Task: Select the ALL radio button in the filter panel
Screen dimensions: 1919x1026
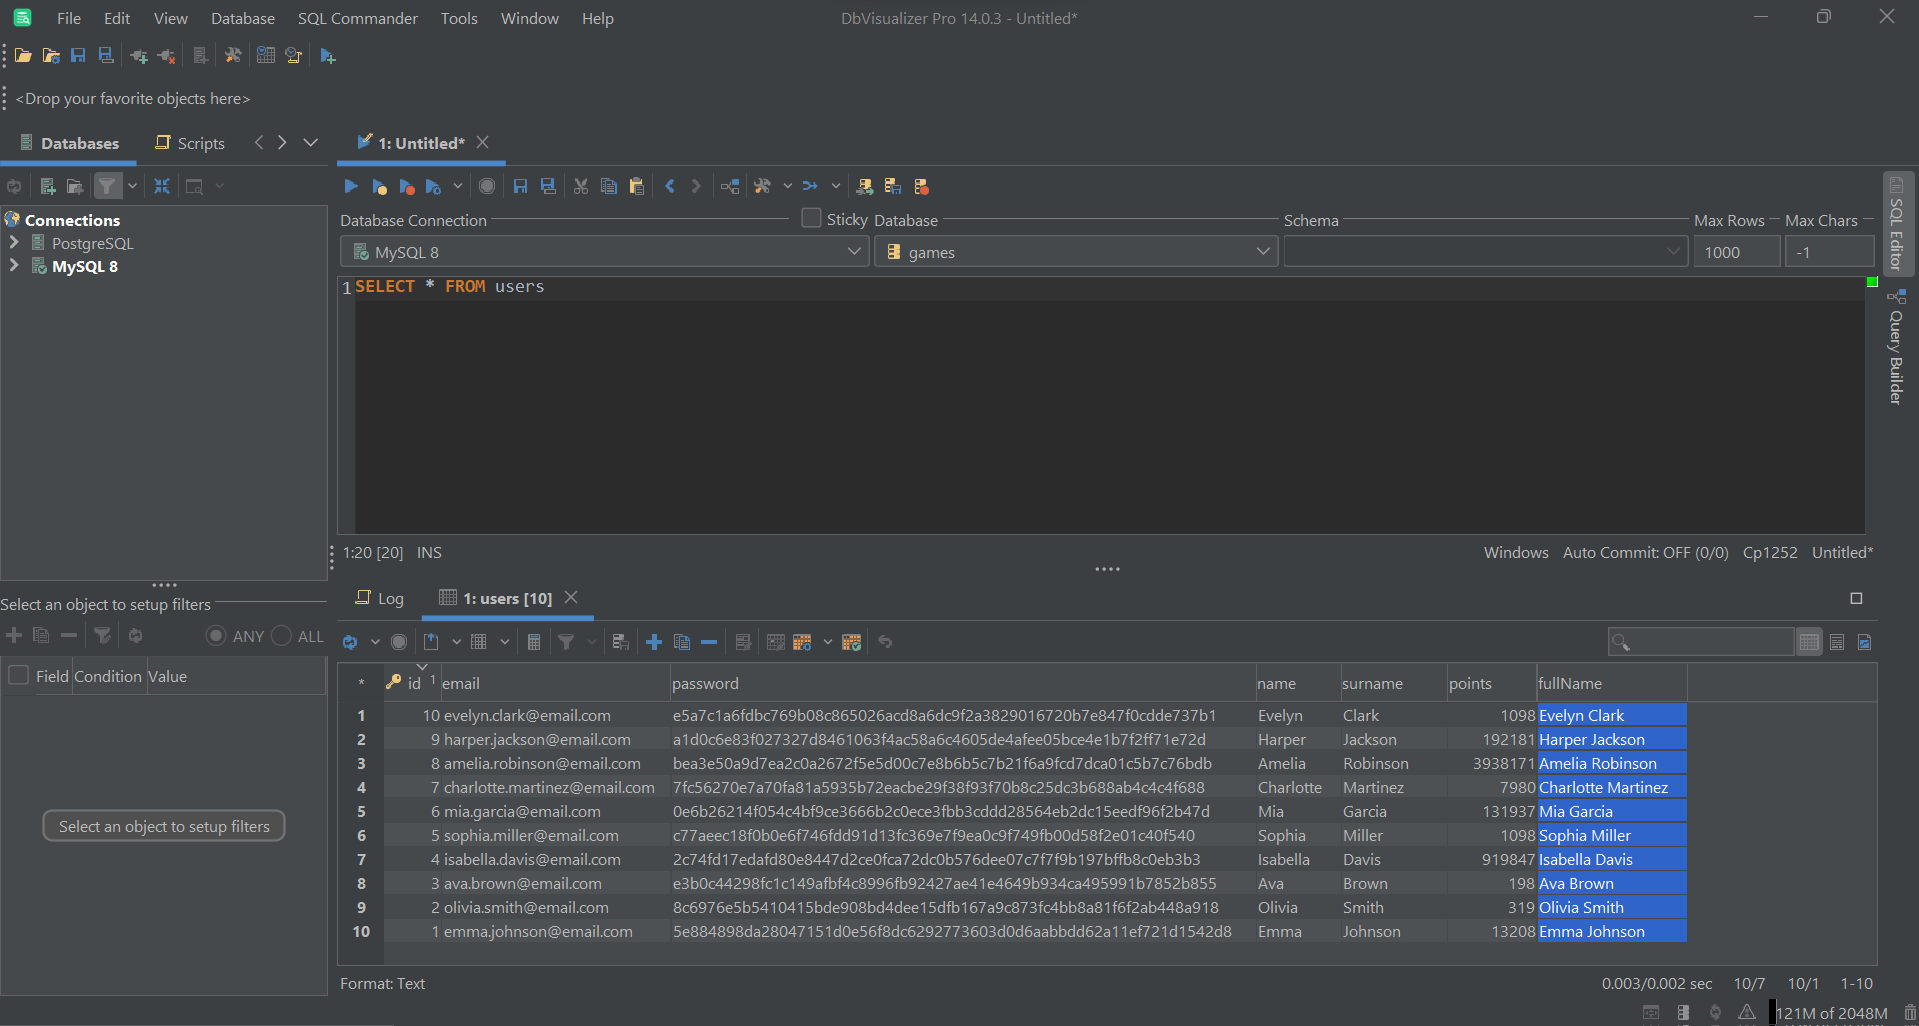Action: 280,635
